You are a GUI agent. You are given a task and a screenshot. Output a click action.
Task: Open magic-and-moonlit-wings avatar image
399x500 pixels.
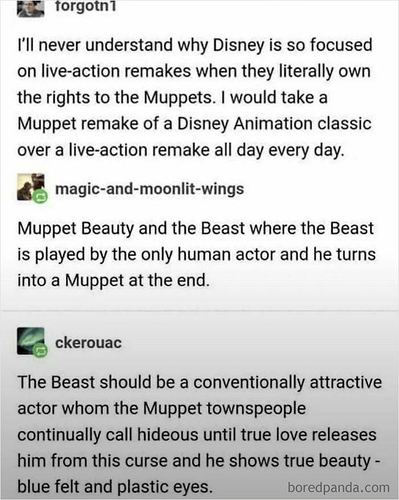30,187
